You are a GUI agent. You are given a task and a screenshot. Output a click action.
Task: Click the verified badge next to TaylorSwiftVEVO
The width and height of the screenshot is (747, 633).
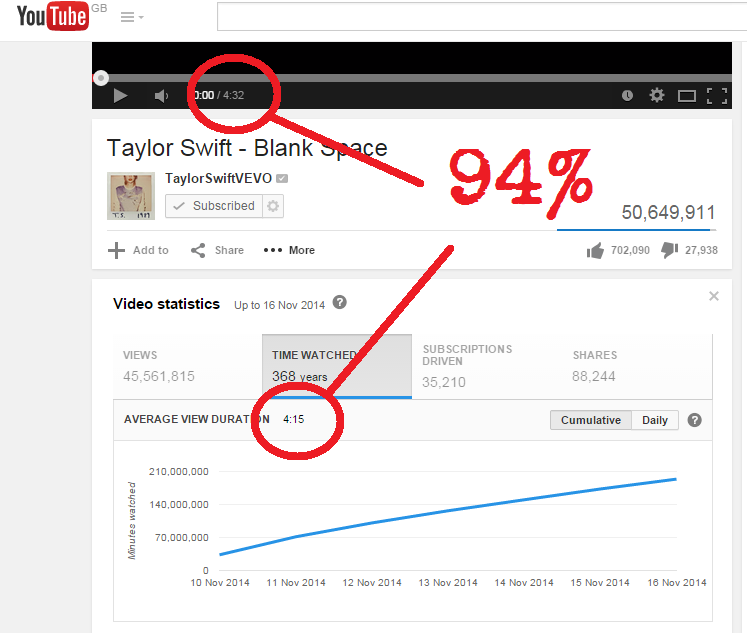click(282, 179)
